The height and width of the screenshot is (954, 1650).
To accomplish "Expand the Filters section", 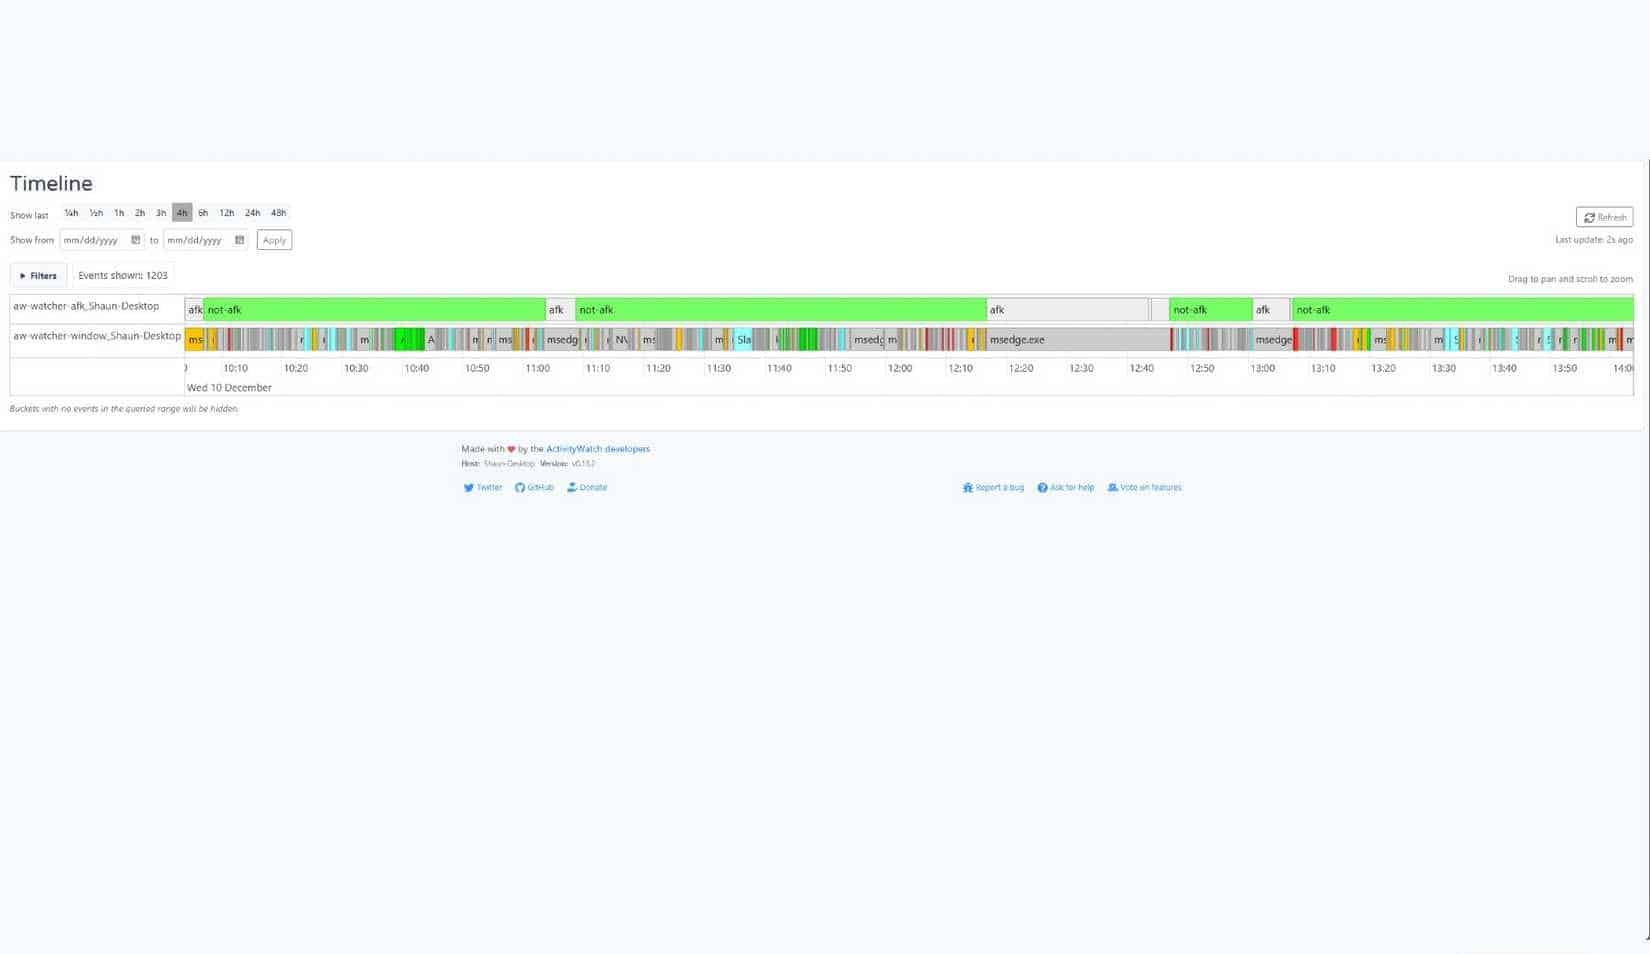I will [x=38, y=276].
